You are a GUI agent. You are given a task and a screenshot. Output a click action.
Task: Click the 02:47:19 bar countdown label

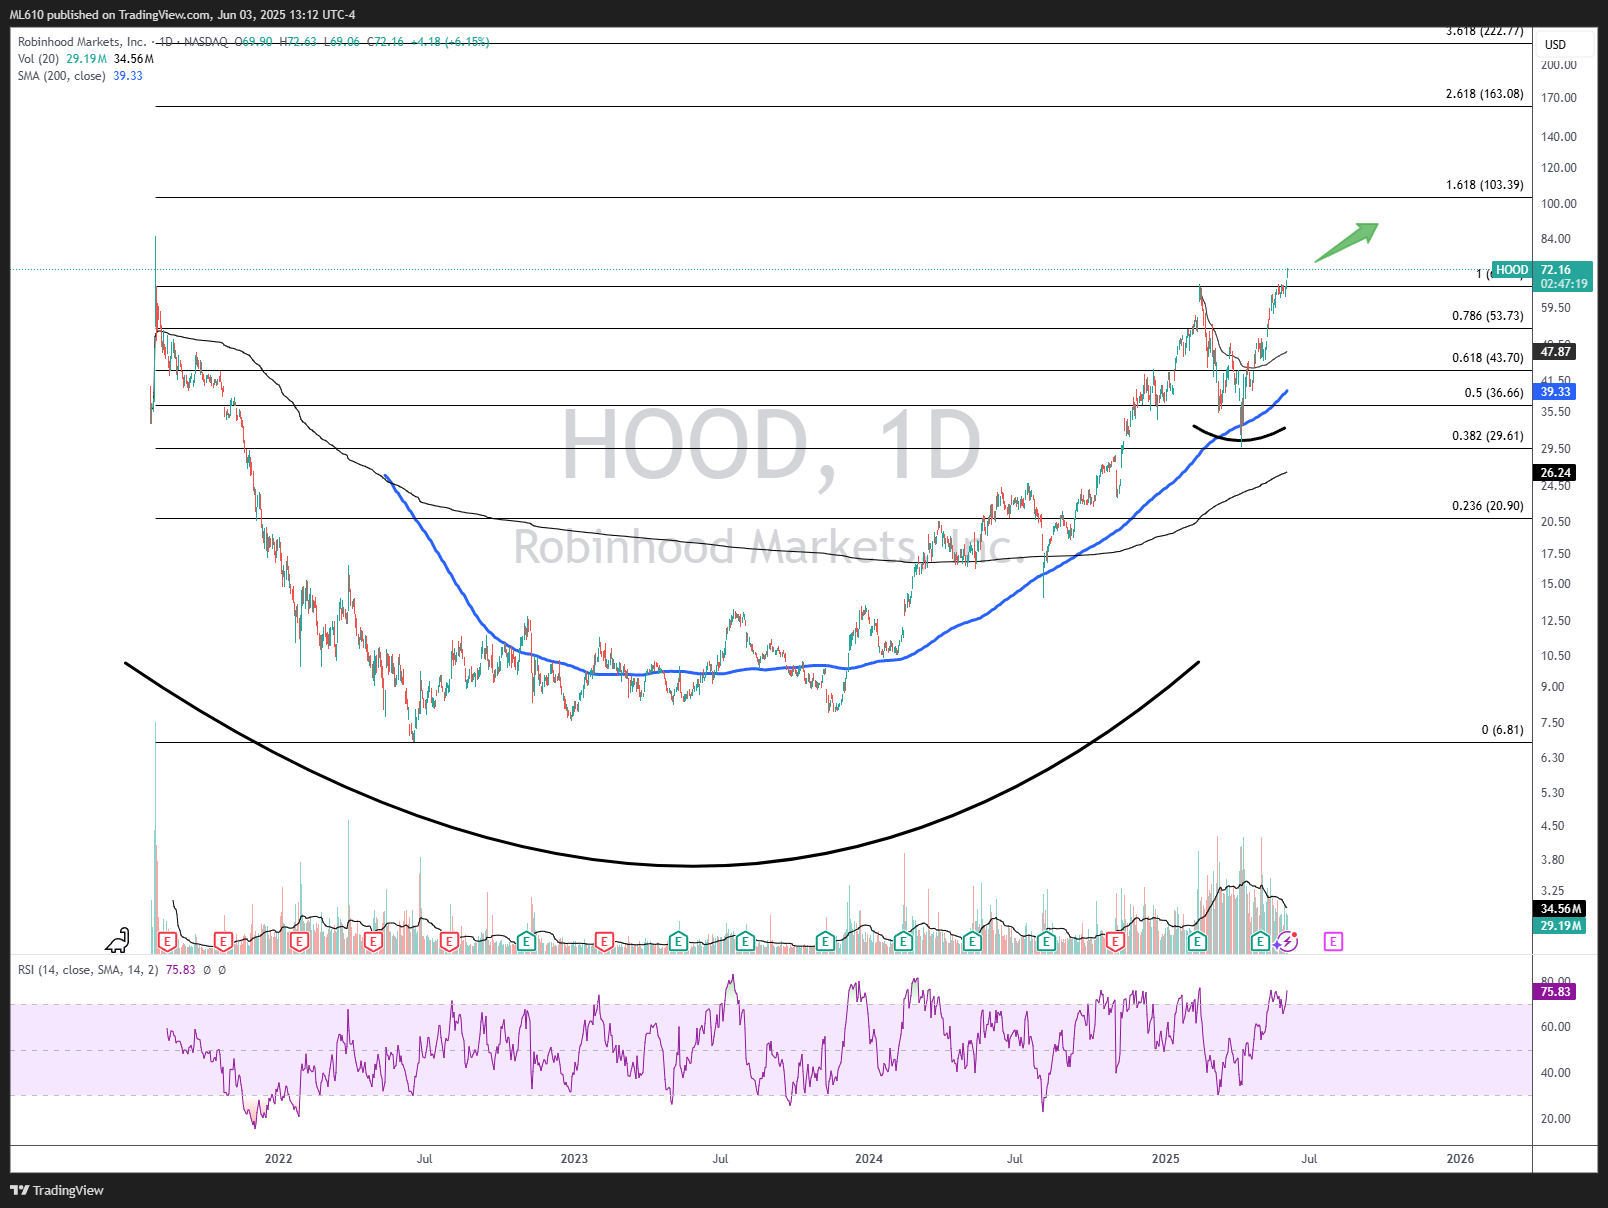(x=1563, y=284)
